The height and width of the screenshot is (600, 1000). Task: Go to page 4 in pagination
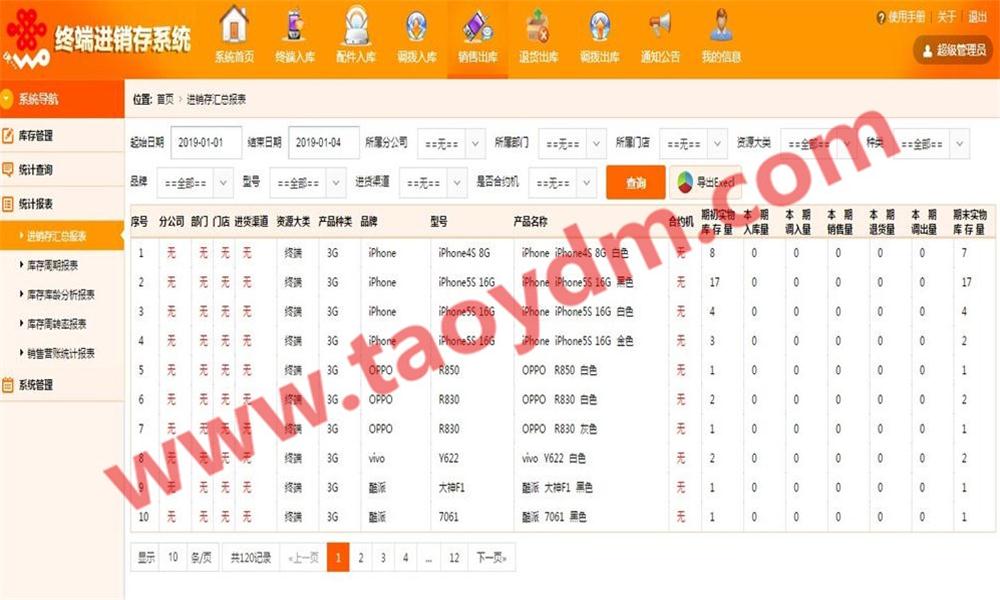406,558
